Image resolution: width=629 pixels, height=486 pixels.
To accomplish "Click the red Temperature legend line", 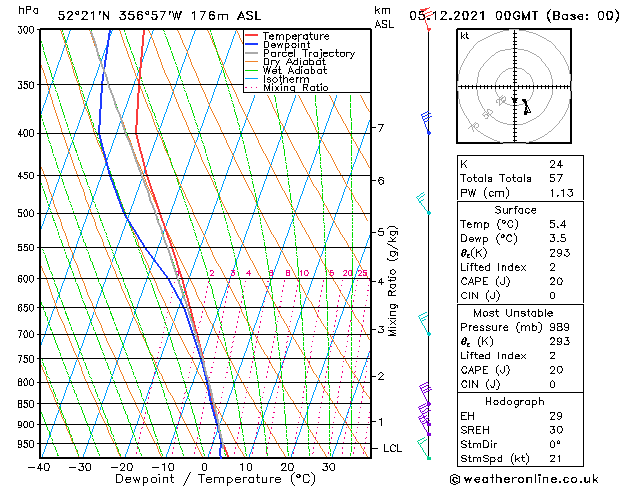I will tap(251, 36).
